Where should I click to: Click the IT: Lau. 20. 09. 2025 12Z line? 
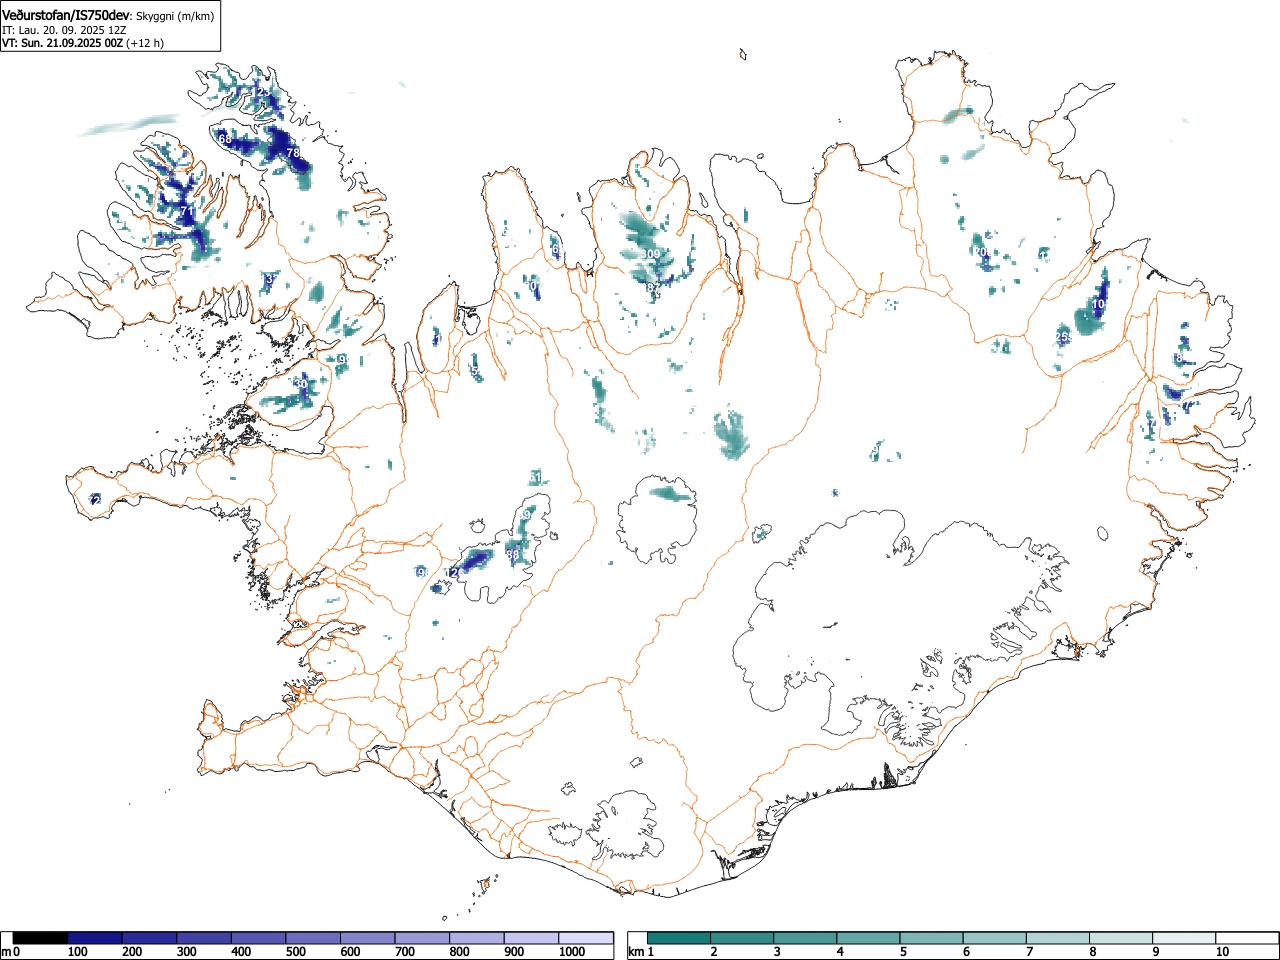coord(64,30)
